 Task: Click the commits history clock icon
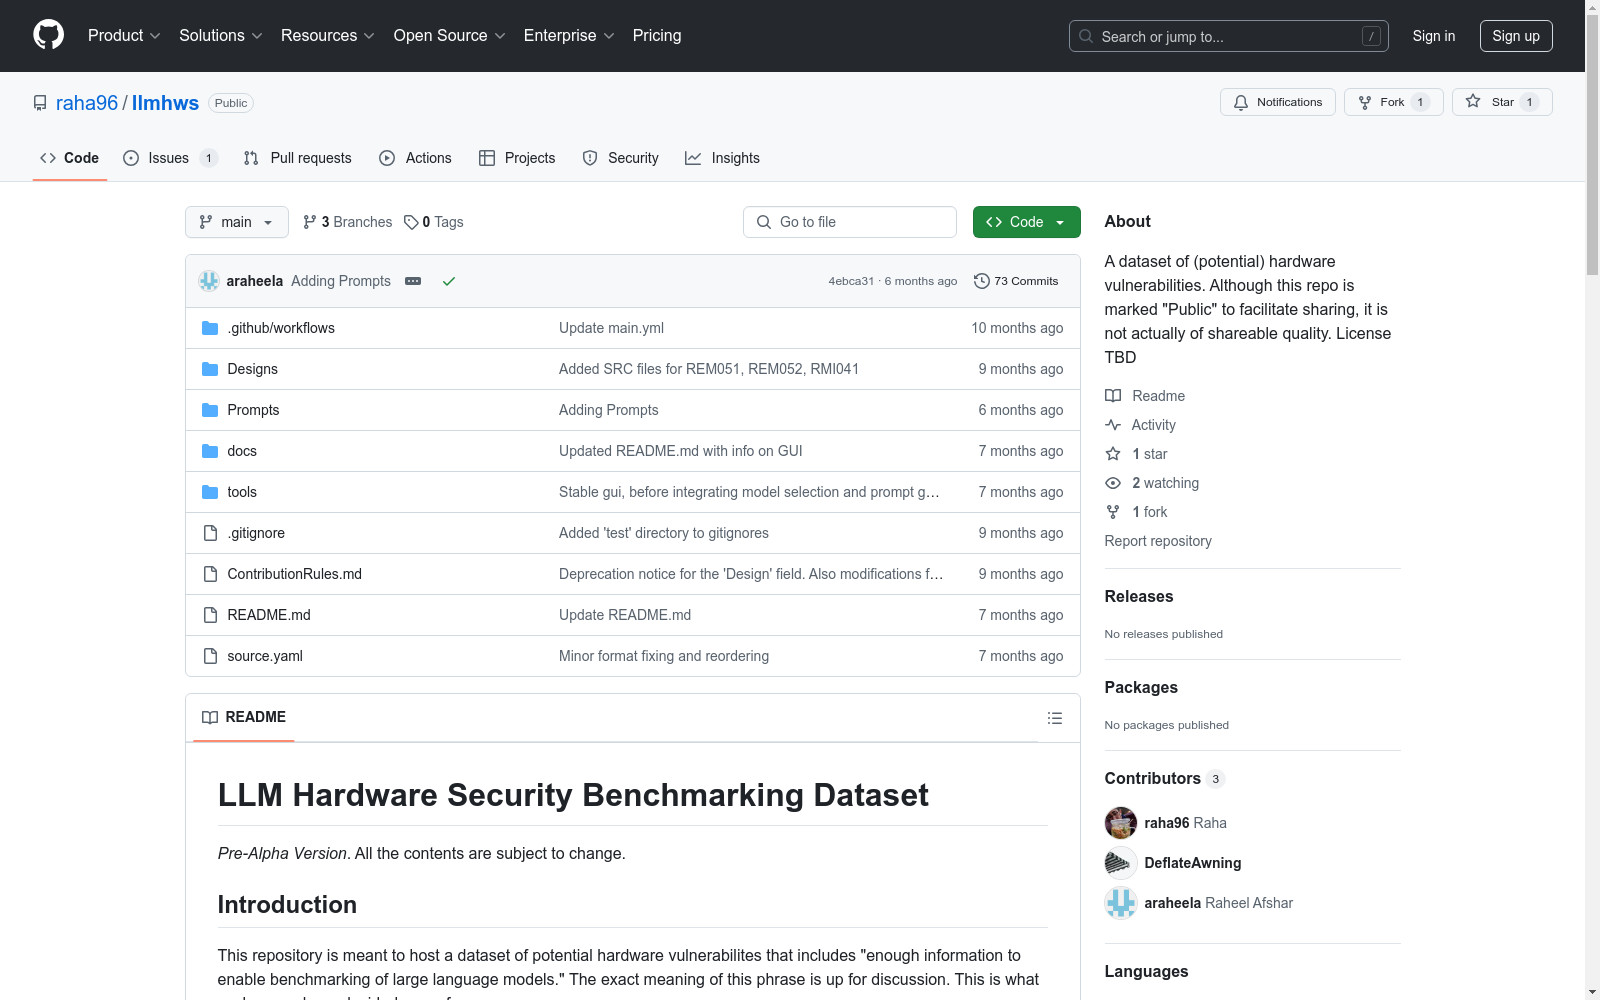[x=982, y=281]
